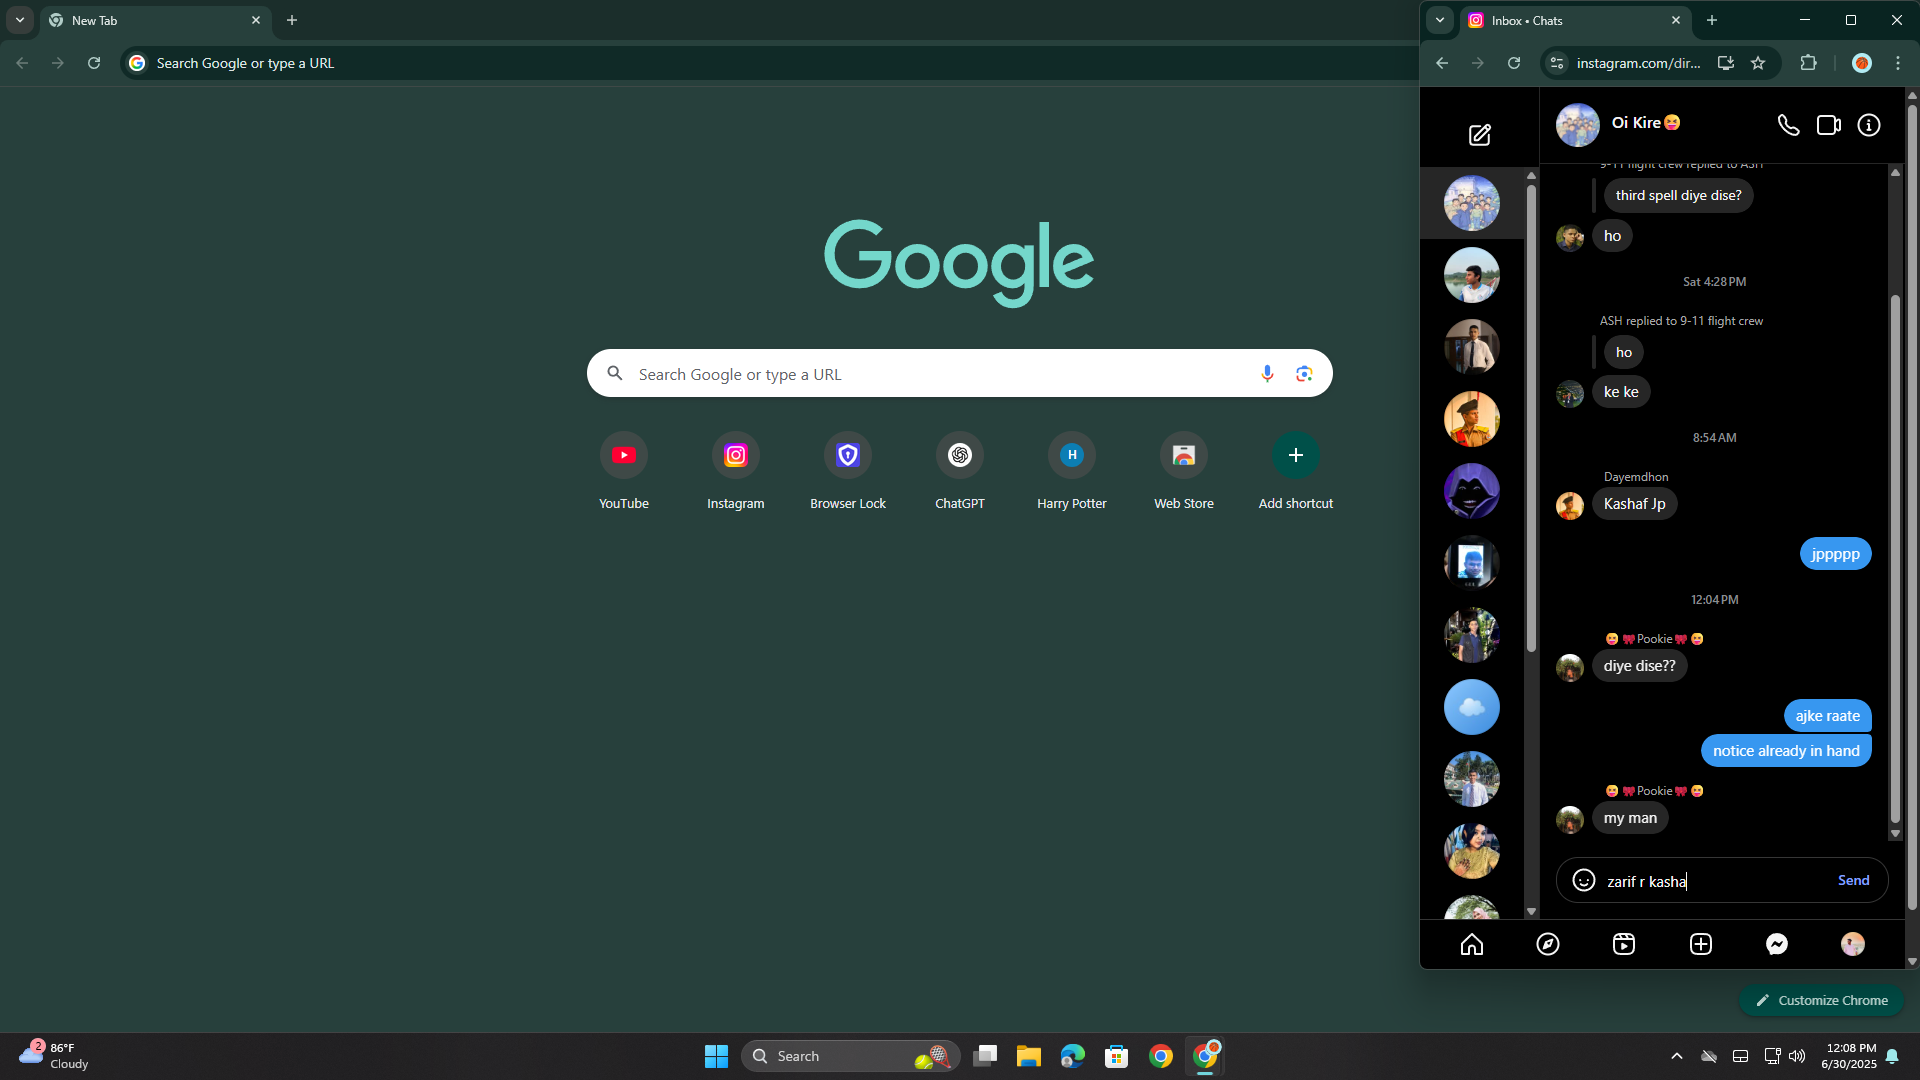Open the Instagram shortcut on New Tab
Screen dimensions: 1920x1080
736,471
